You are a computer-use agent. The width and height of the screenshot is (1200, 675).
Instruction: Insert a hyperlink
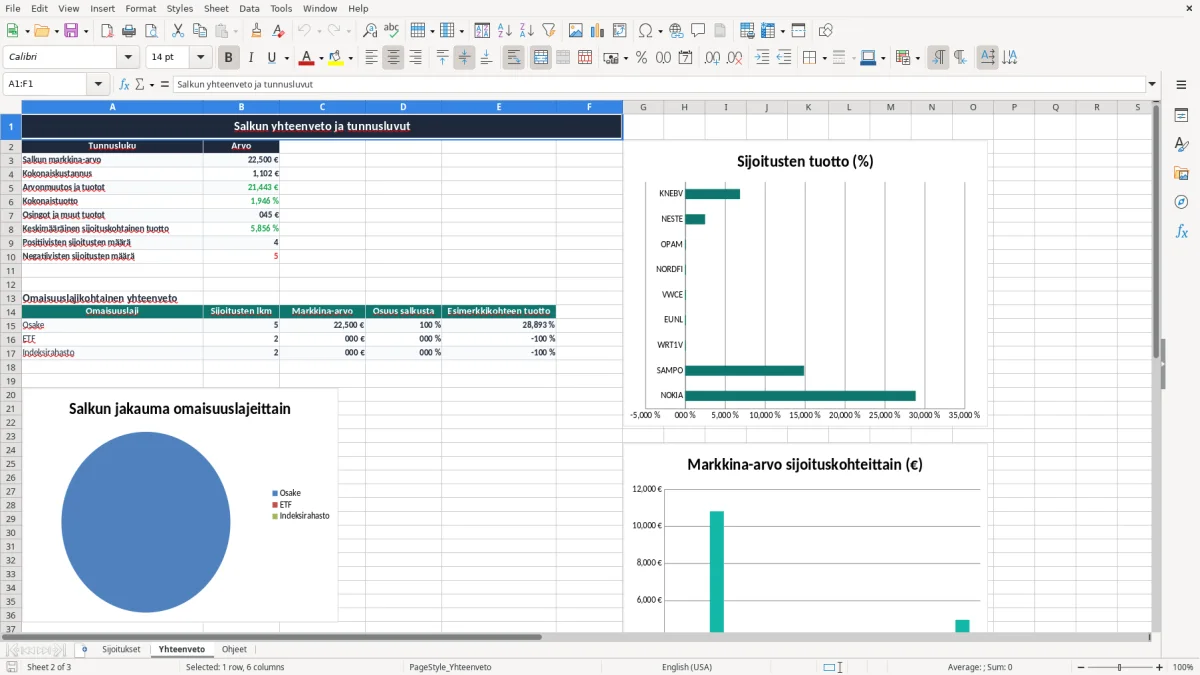[x=676, y=31]
